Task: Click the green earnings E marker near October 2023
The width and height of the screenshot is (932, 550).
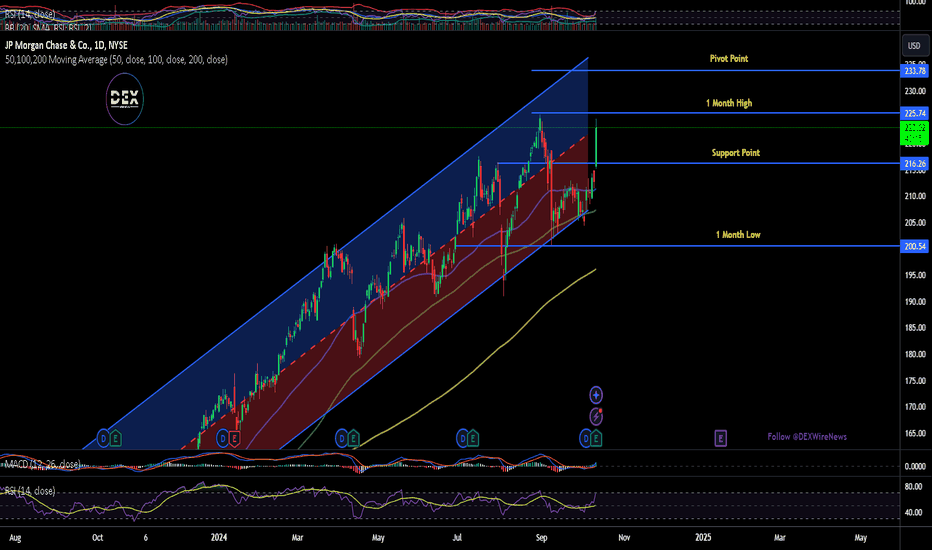Action: point(115,439)
